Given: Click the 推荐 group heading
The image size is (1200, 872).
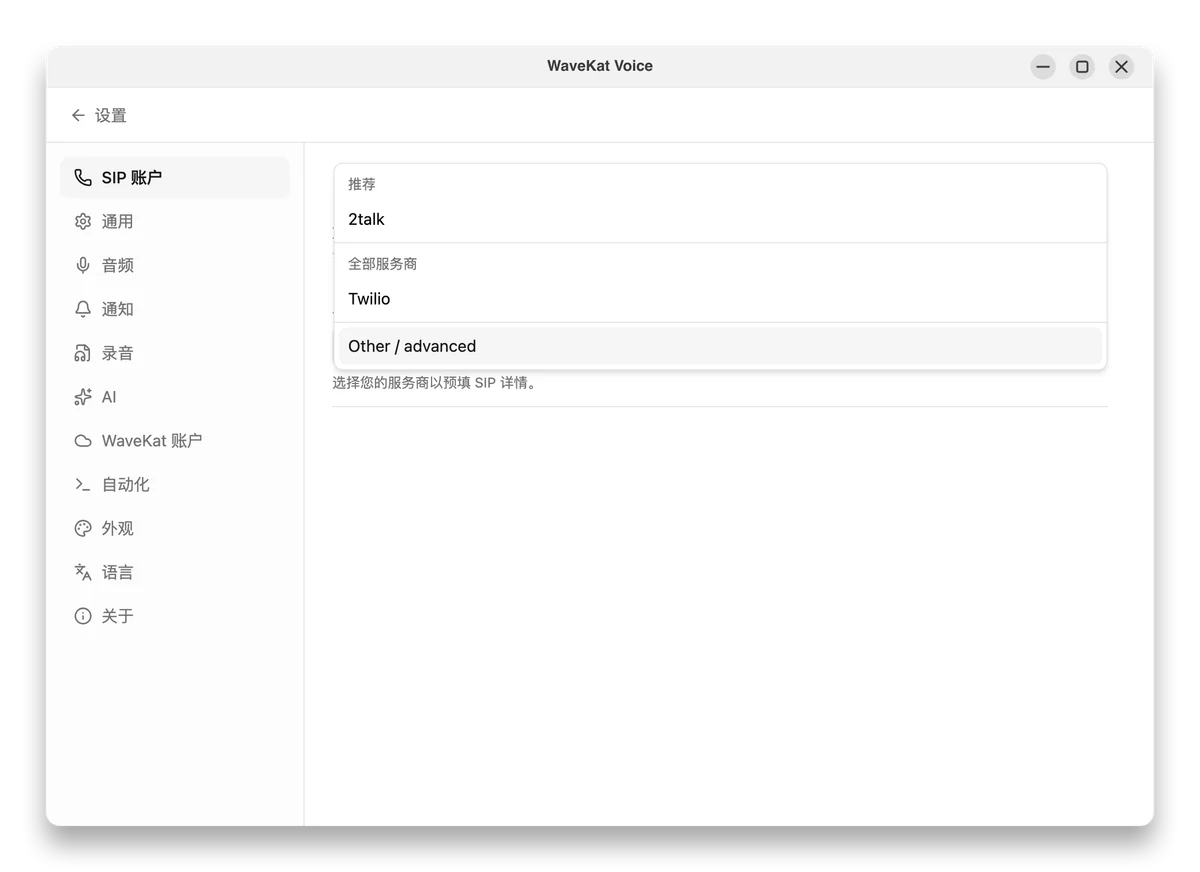Looking at the screenshot, I should [x=362, y=184].
